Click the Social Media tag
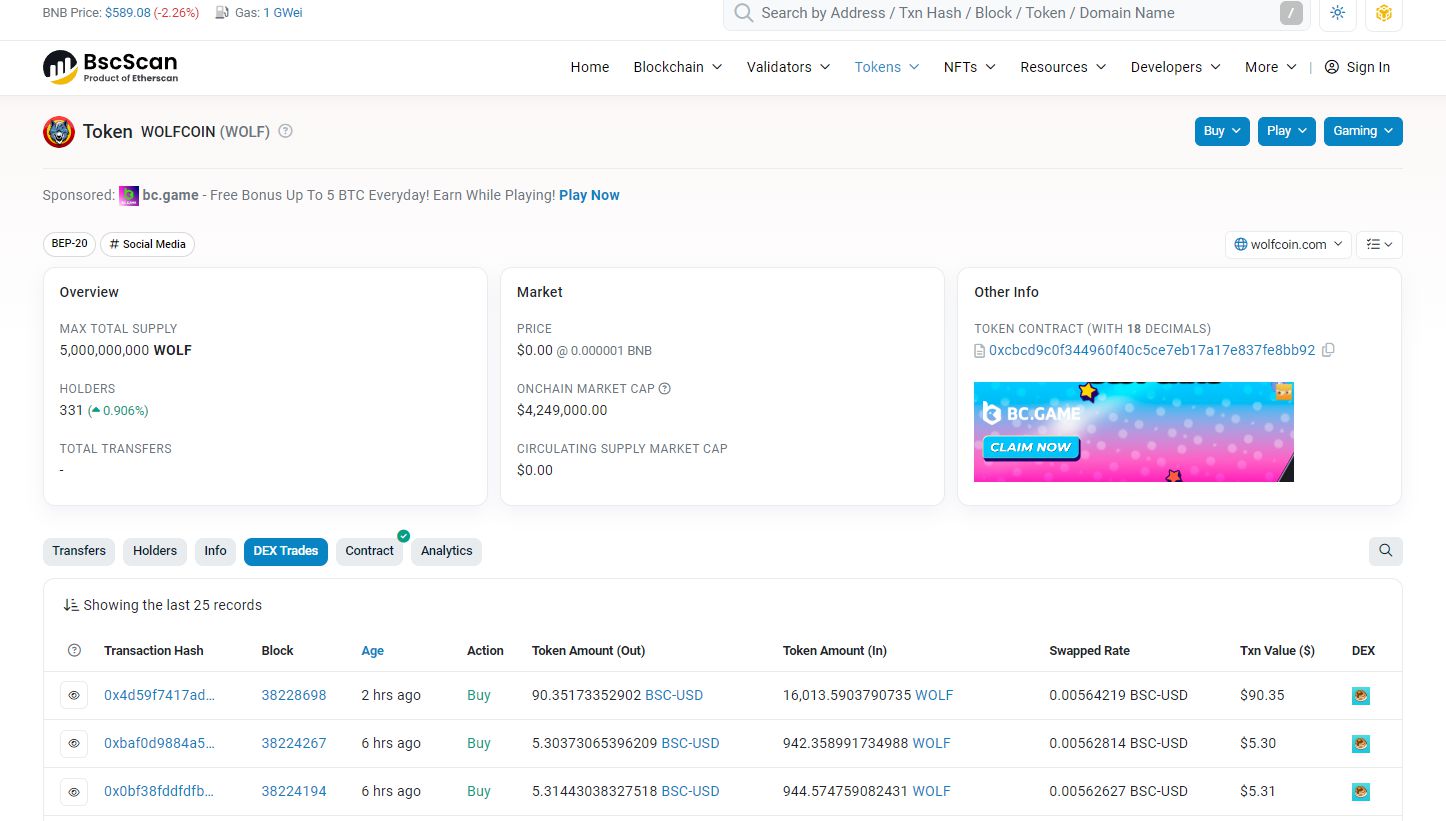Viewport: 1446px width, 821px height. [147, 244]
